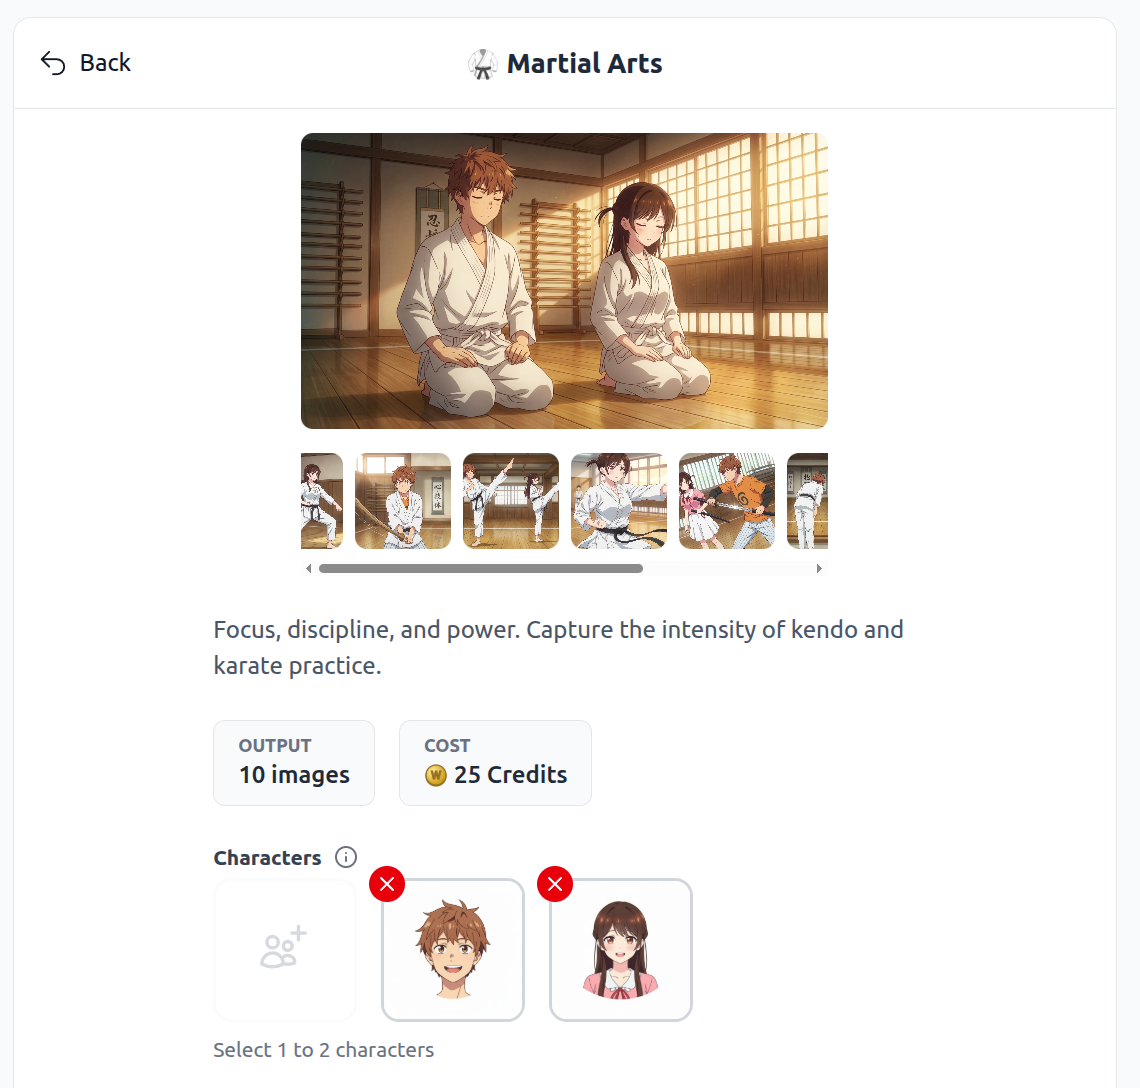
Task: Select the thumbnail of boy holding bamboo sword
Action: [x=402, y=501]
